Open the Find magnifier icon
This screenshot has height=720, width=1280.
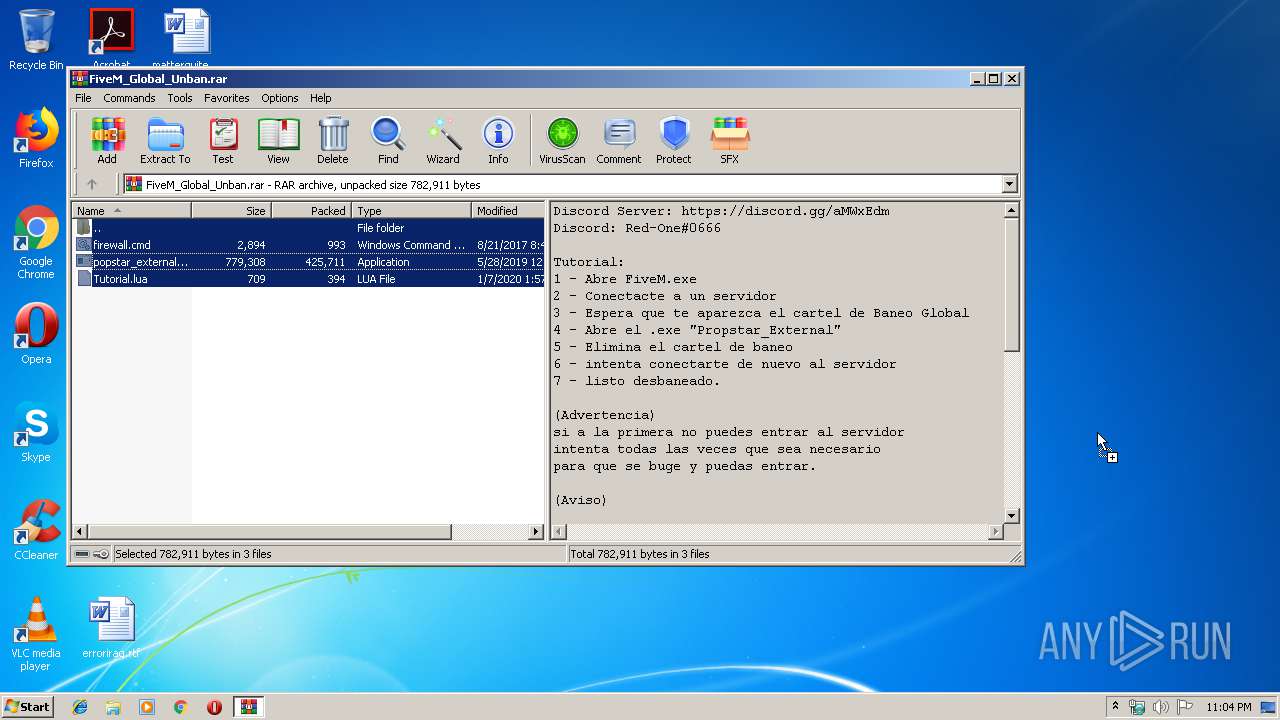388,140
